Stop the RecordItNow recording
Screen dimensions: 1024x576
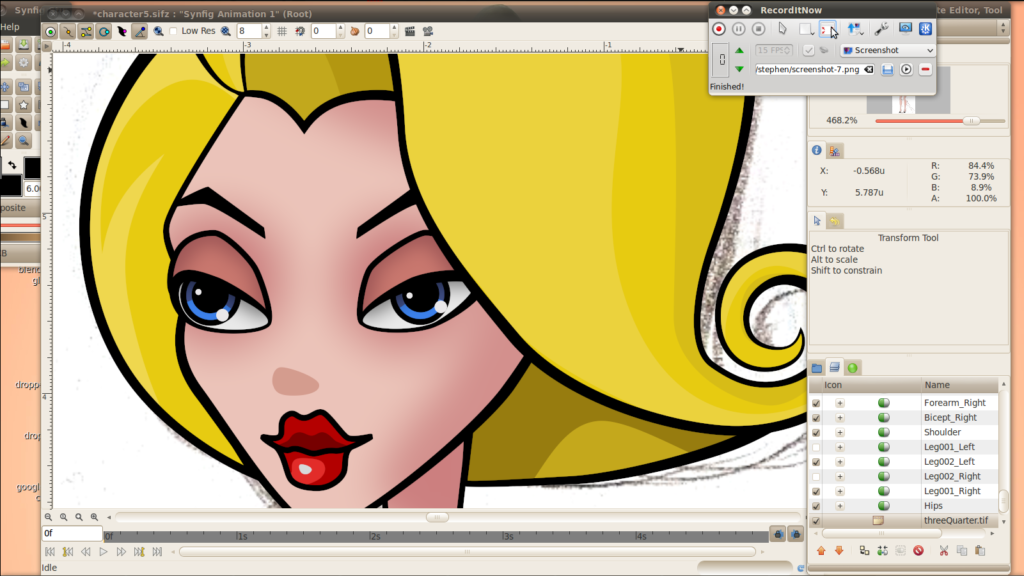[x=758, y=29]
